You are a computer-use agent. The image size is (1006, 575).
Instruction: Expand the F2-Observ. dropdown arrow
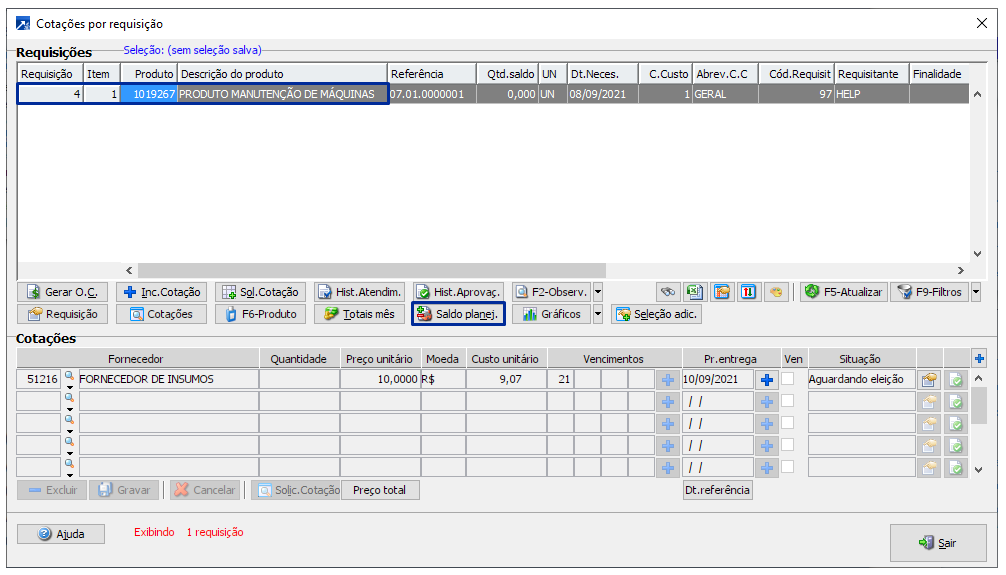[598, 292]
